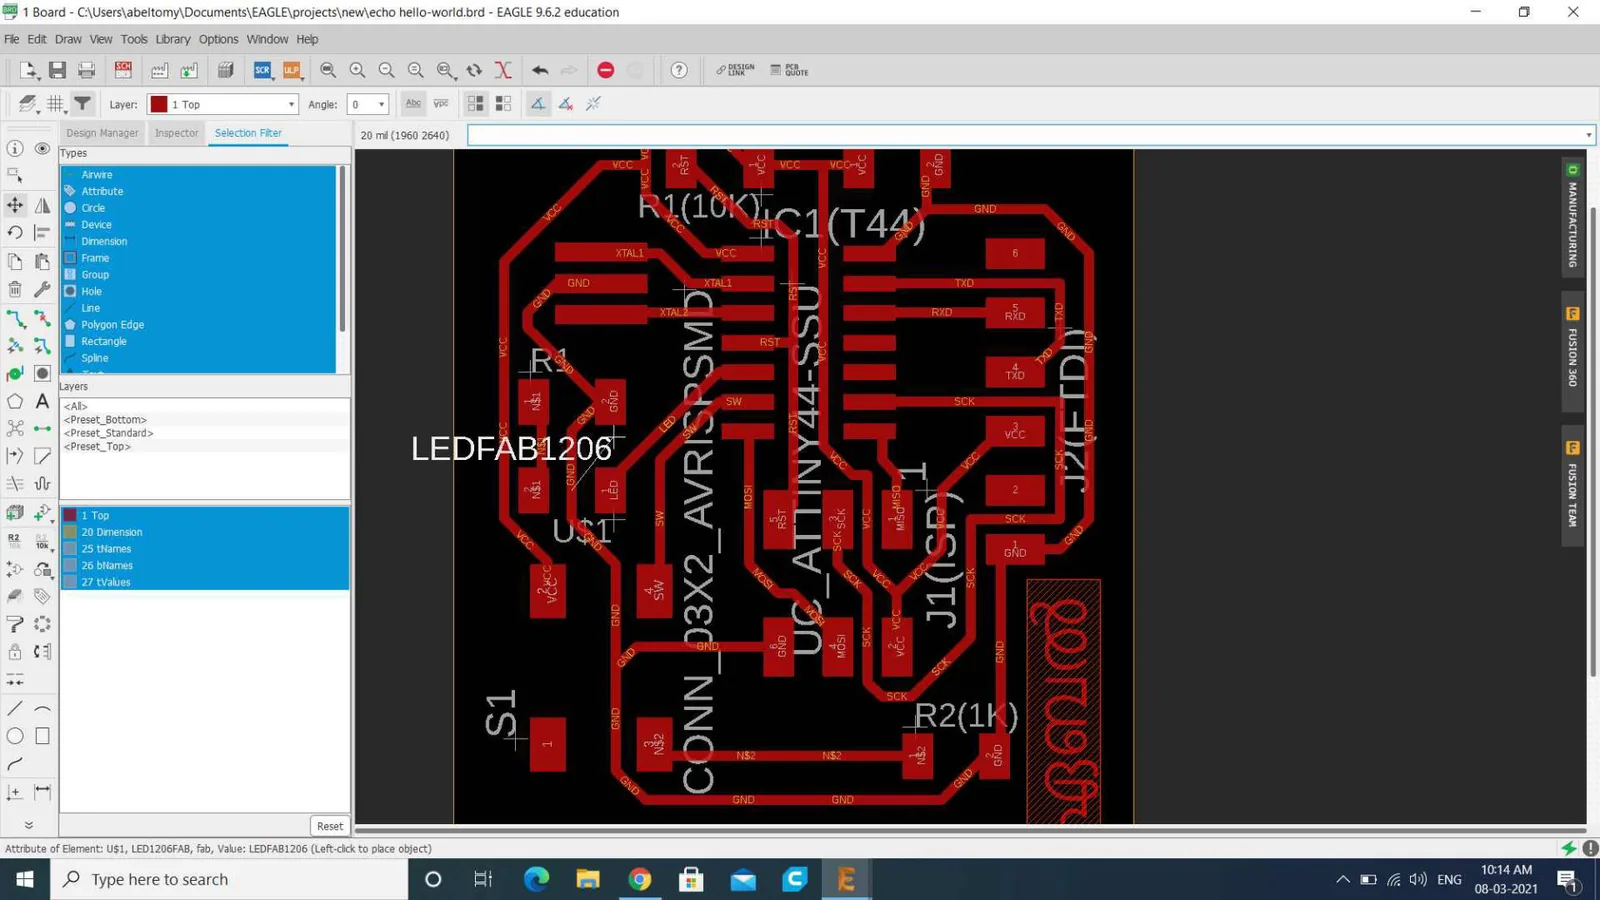Open the Design Link button
This screenshot has height=900, width=1600.
pyautogui.click(x=735, y=70)
